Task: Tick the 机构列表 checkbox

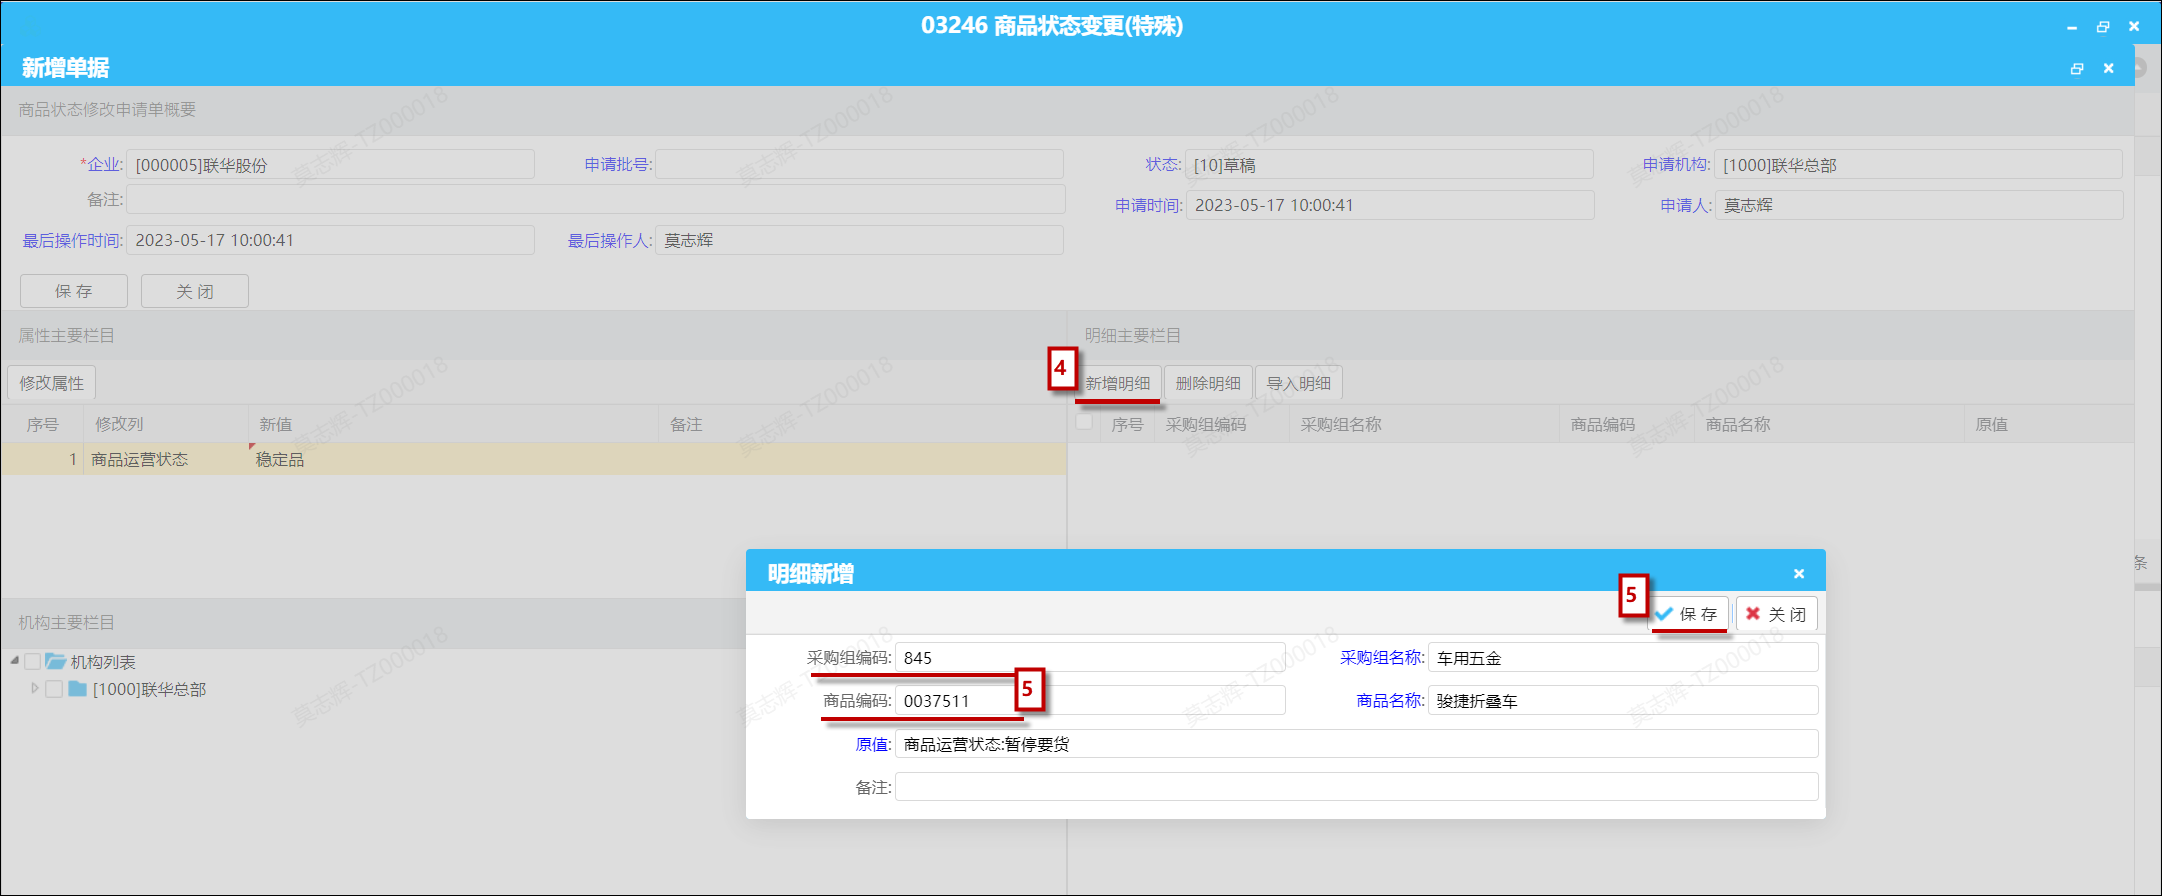Action: (x=32, y=662)
